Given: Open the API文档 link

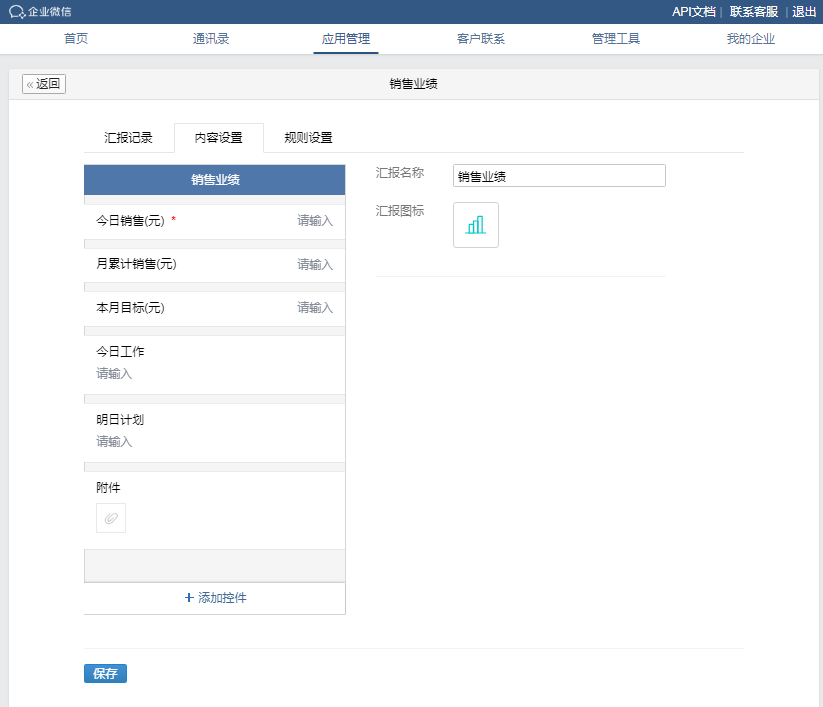Looking at the screenshot, I should tap(694, 12).
